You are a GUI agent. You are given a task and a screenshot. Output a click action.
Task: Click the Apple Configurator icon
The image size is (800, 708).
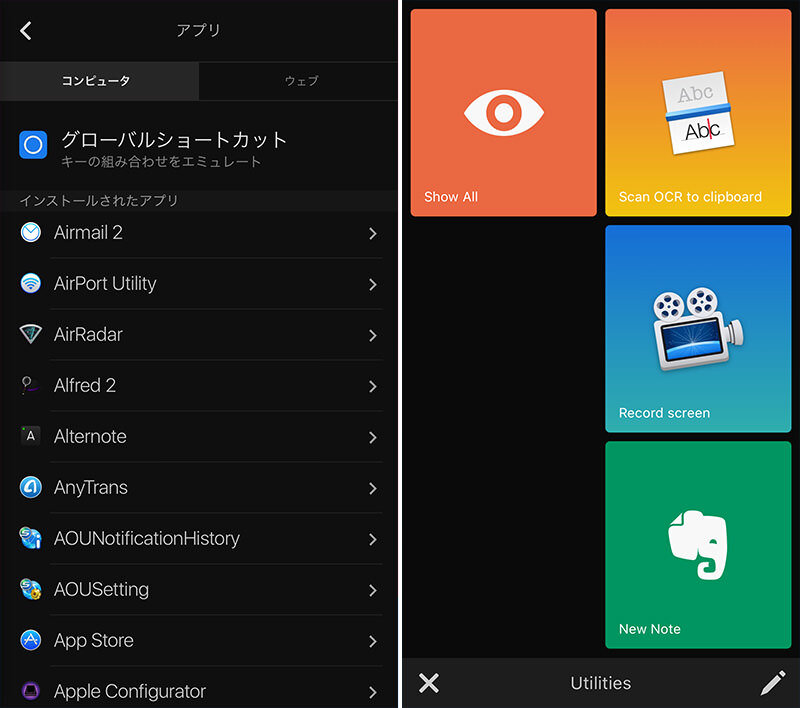(x=31, y=691)
